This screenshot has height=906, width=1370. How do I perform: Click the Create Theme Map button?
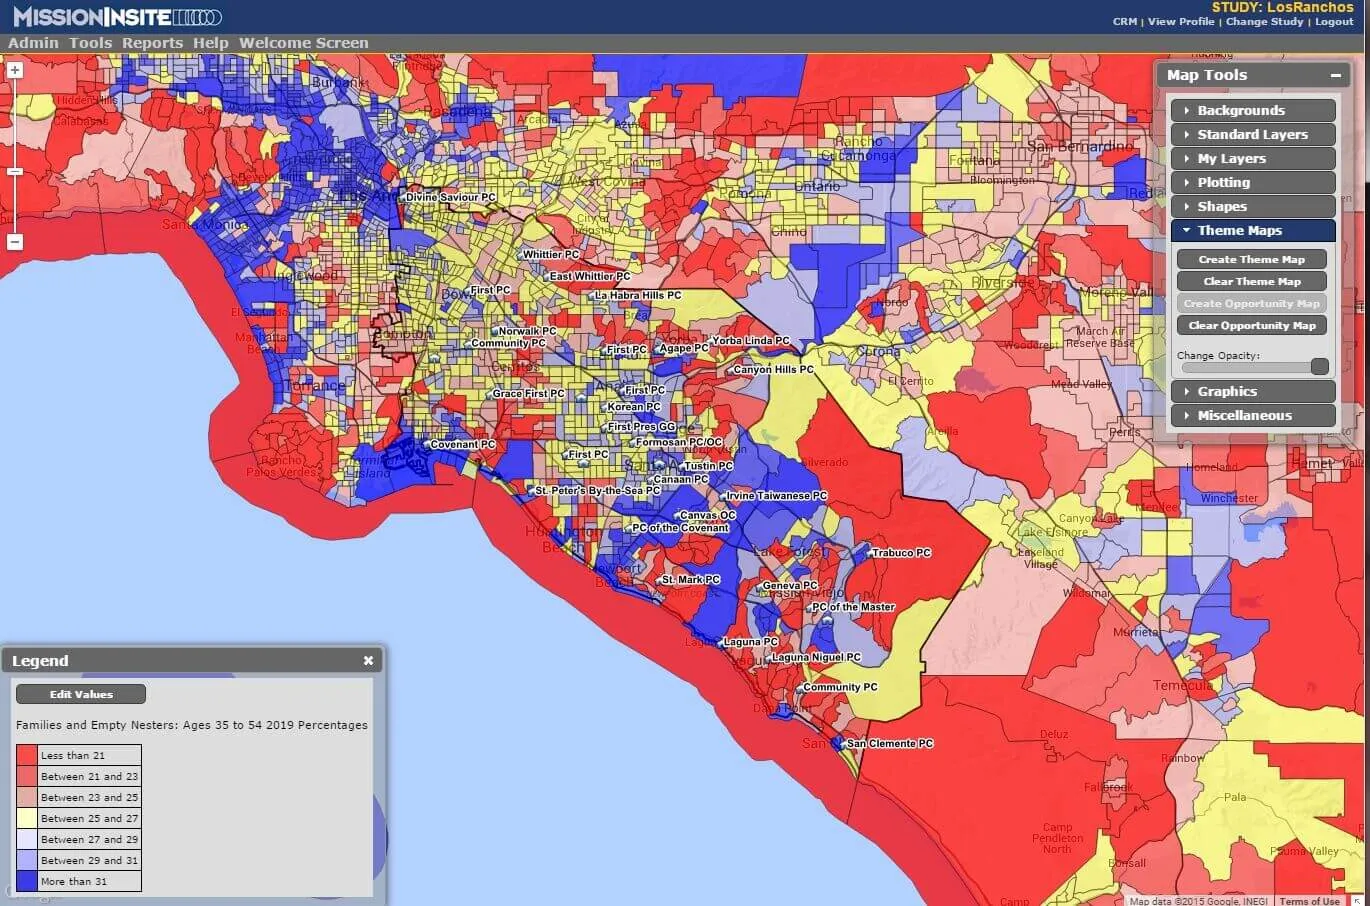pyautogui.click(x=1251, y=259)
